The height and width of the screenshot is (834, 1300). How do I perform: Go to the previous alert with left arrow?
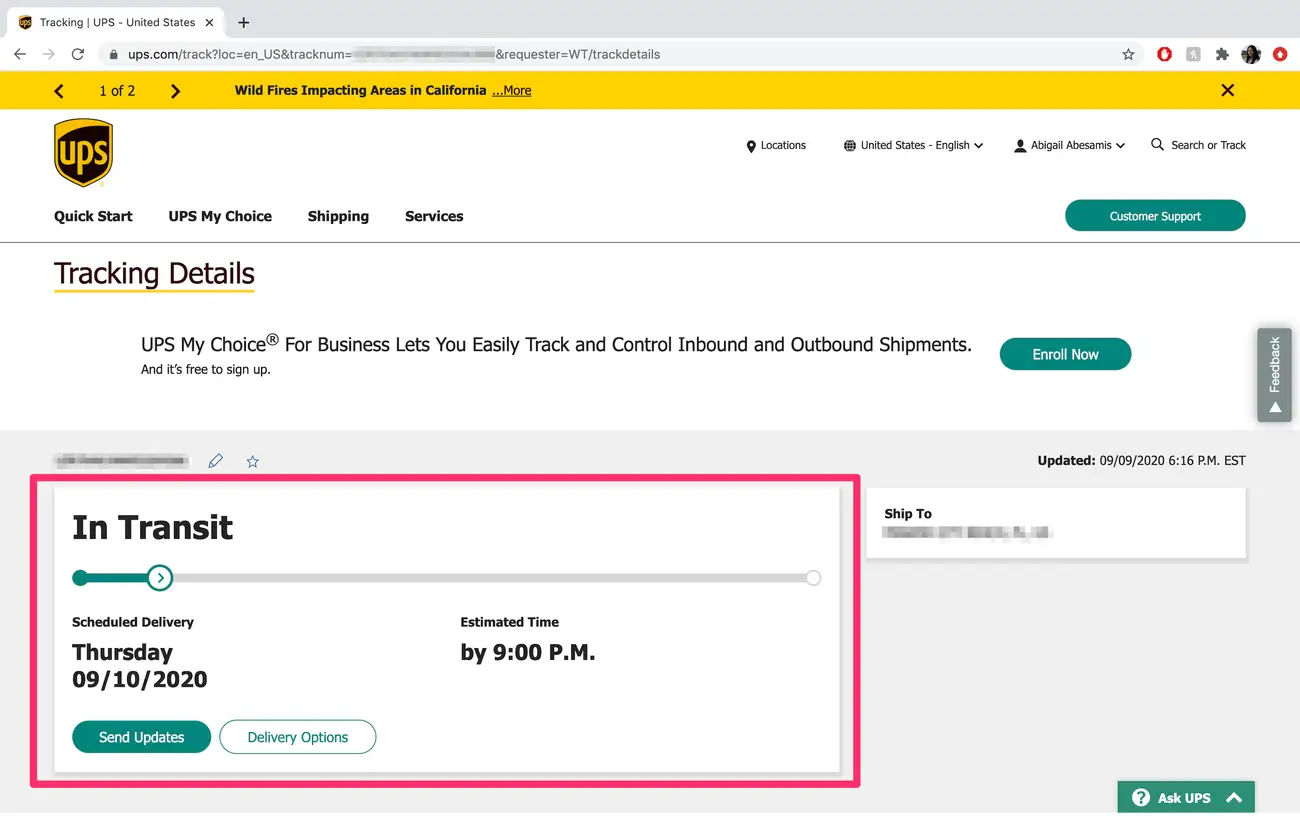(x=59, y=91)
